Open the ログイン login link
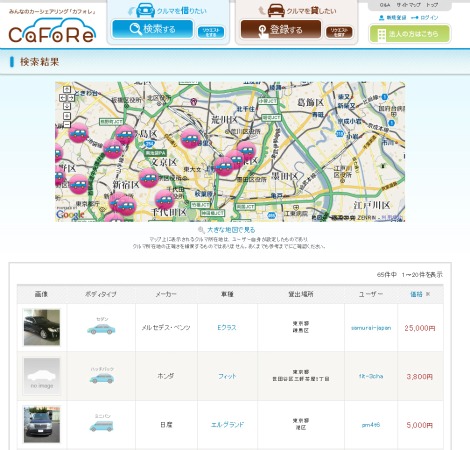The width and height of the screenshot is (470, 450). tap(425, 18)
